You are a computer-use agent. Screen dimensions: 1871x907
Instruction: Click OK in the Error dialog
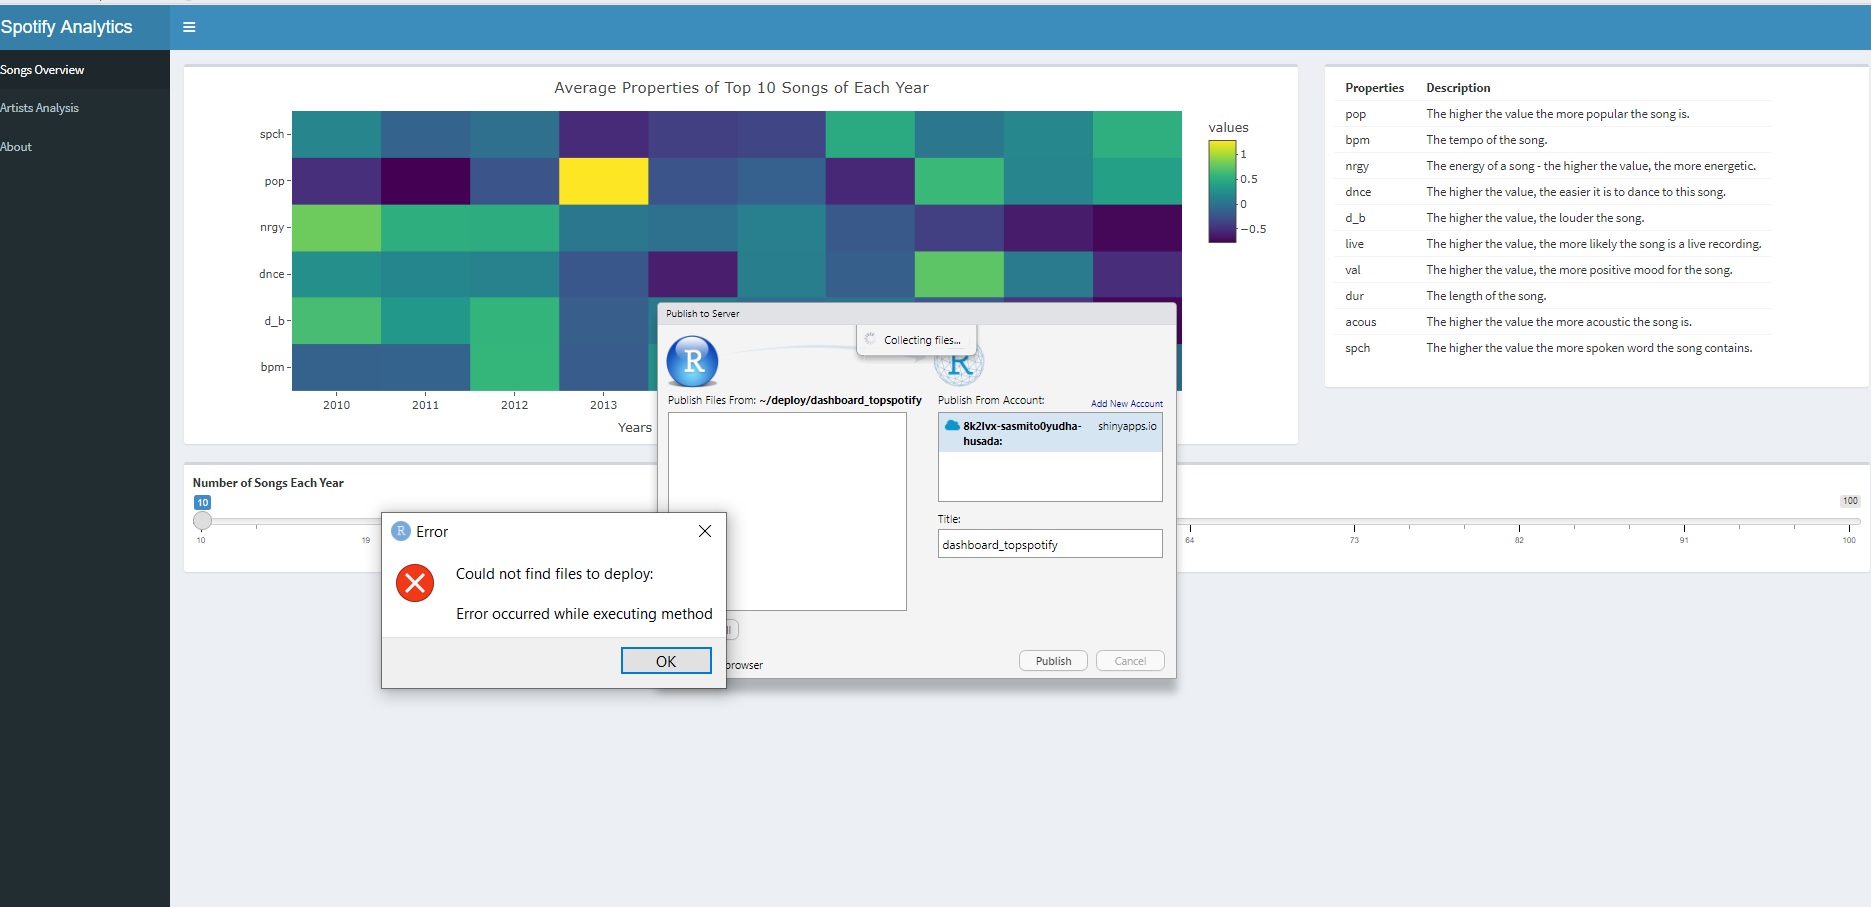tap(665, 661)
